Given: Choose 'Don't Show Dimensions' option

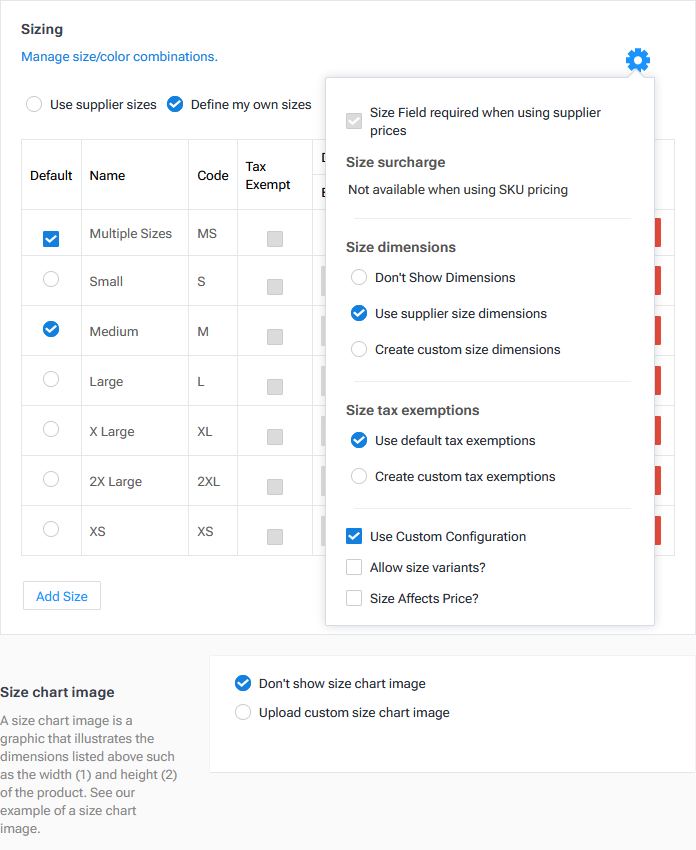Looking at the screenshot, I should 359,277.
